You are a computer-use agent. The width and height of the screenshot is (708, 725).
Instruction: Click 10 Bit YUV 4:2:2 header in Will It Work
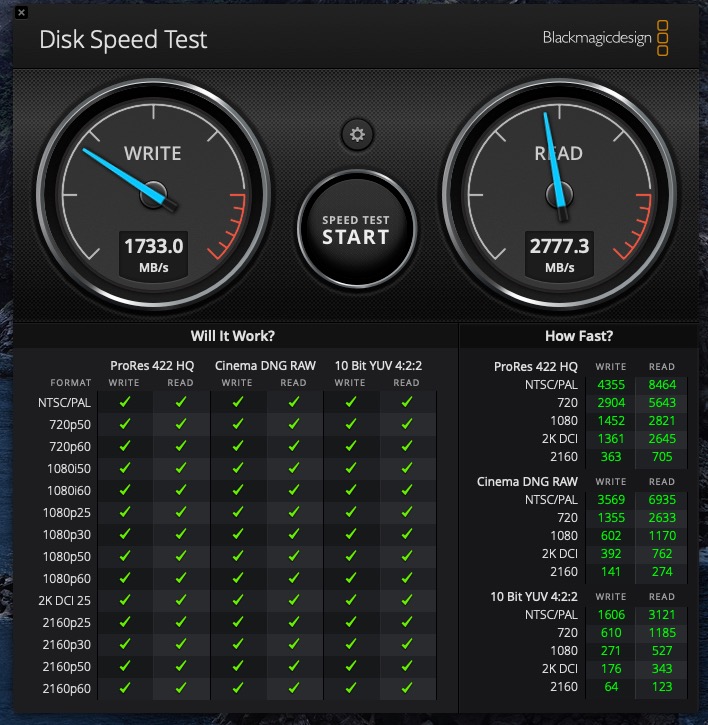click(378, 366)
